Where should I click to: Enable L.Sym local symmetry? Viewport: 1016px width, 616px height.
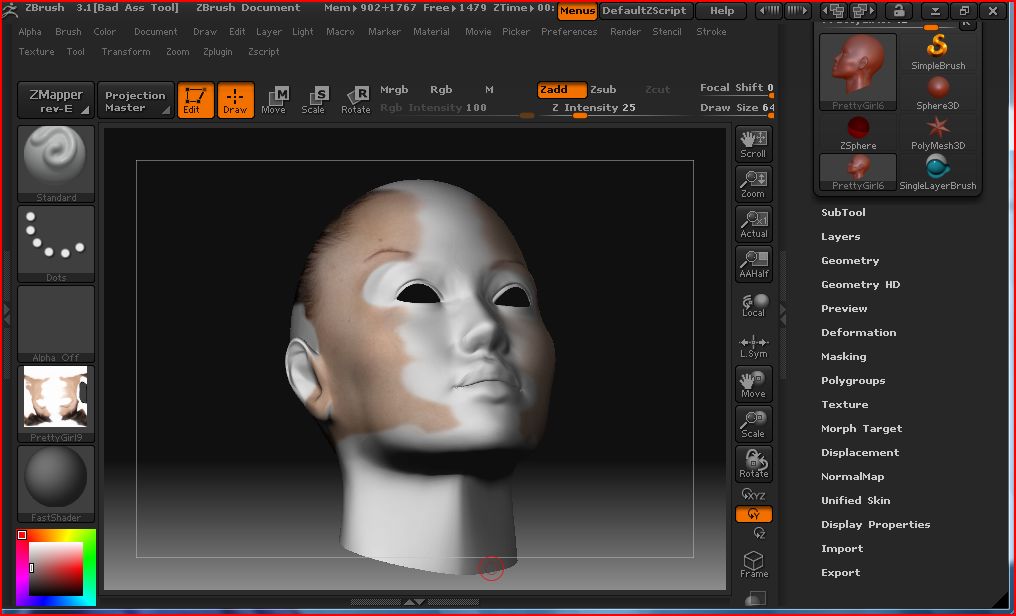(753, 345)
